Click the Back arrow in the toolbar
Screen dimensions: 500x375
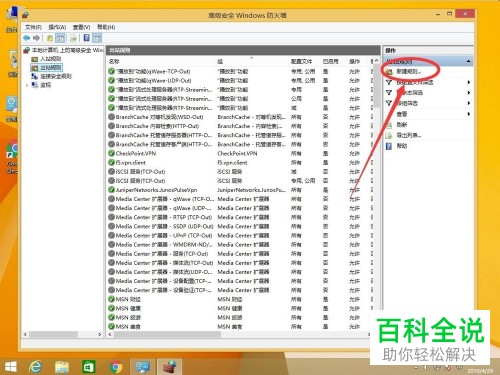[26, 38]
